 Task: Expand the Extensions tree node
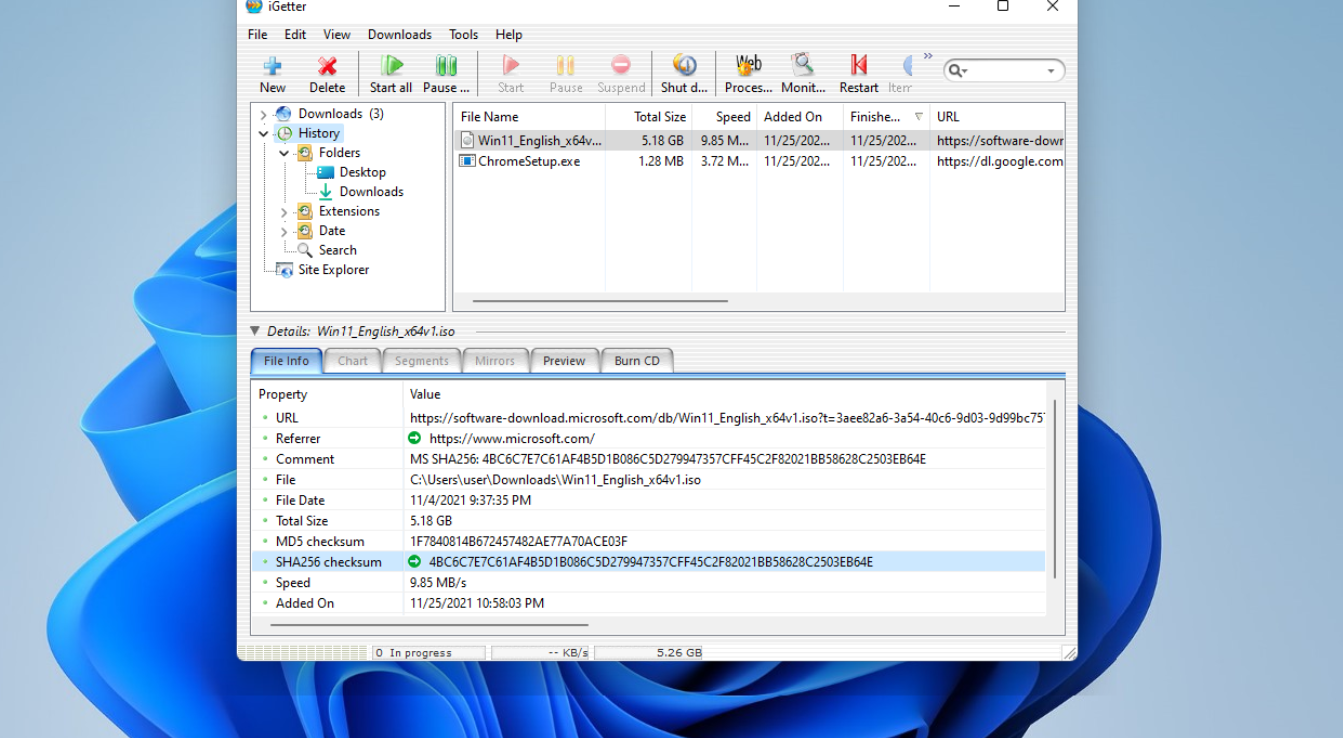coord(284,212)
